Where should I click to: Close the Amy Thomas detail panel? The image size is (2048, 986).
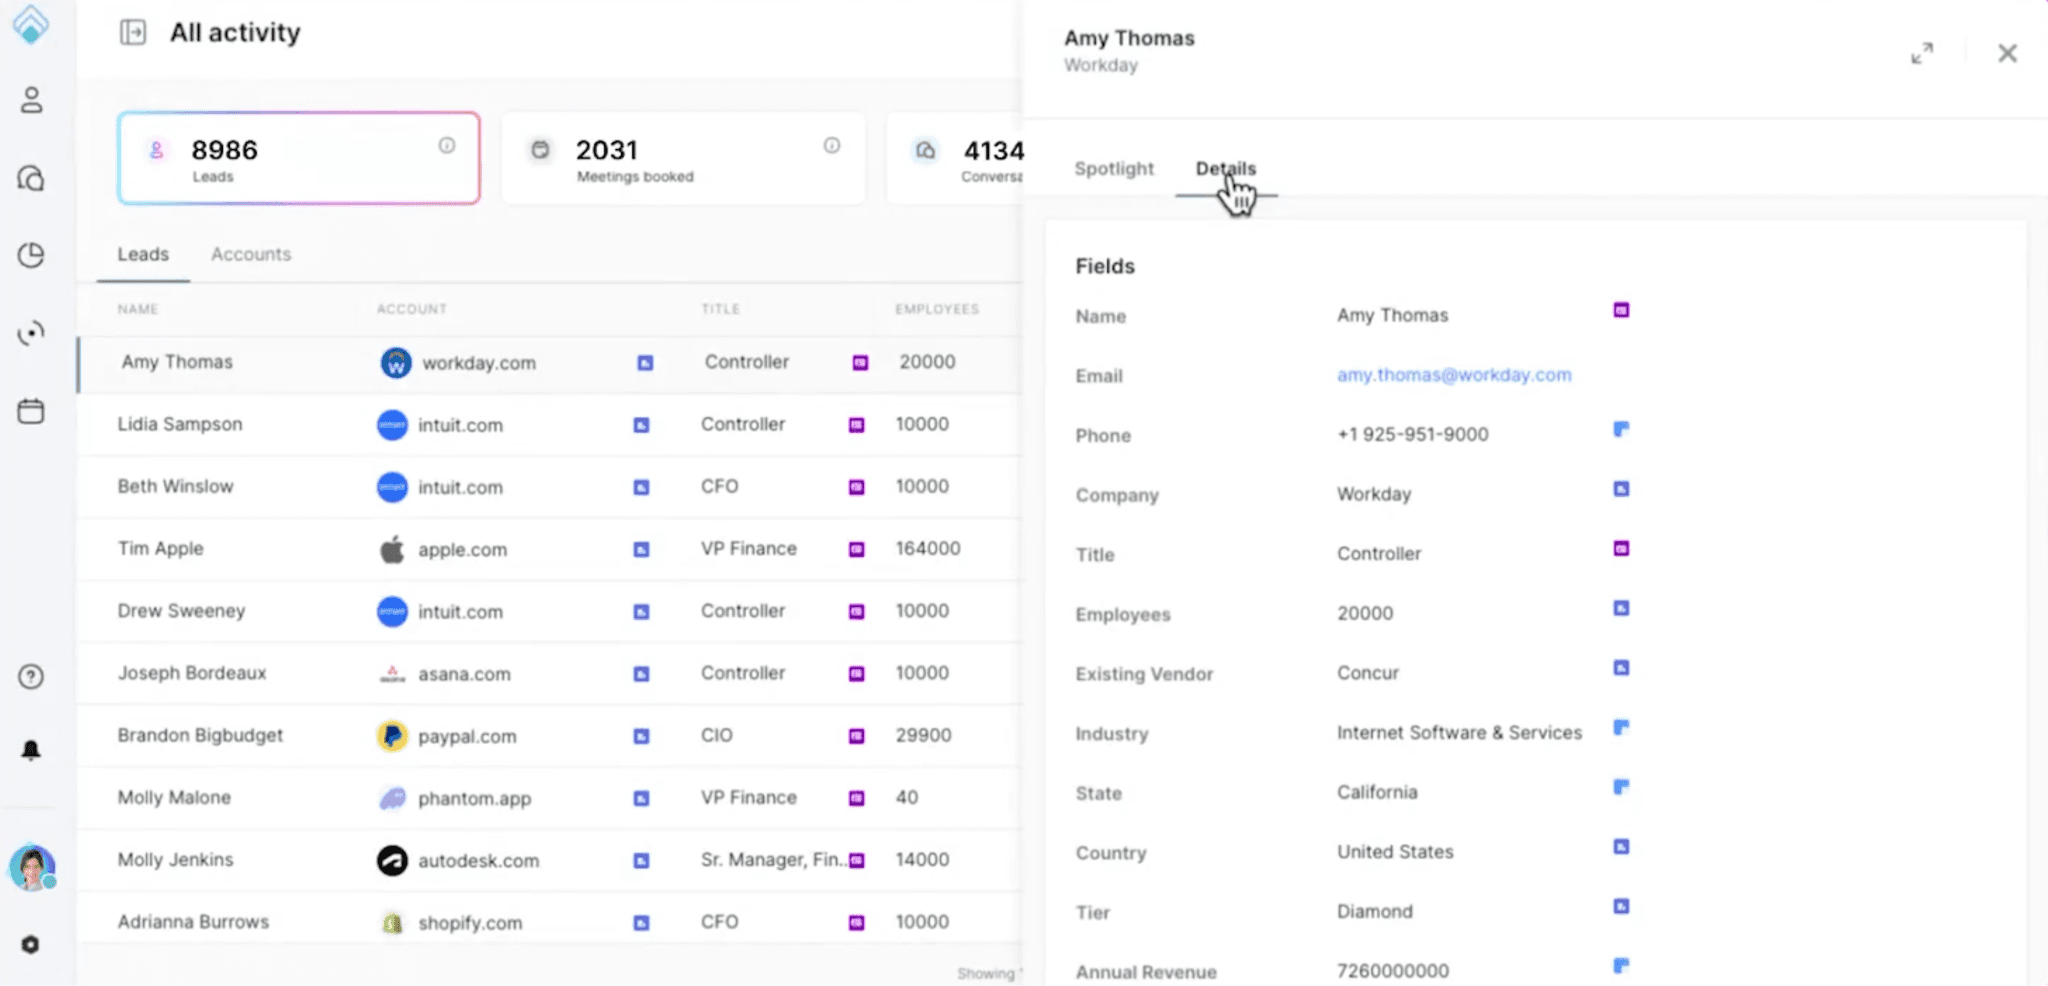click(2007, 53)
